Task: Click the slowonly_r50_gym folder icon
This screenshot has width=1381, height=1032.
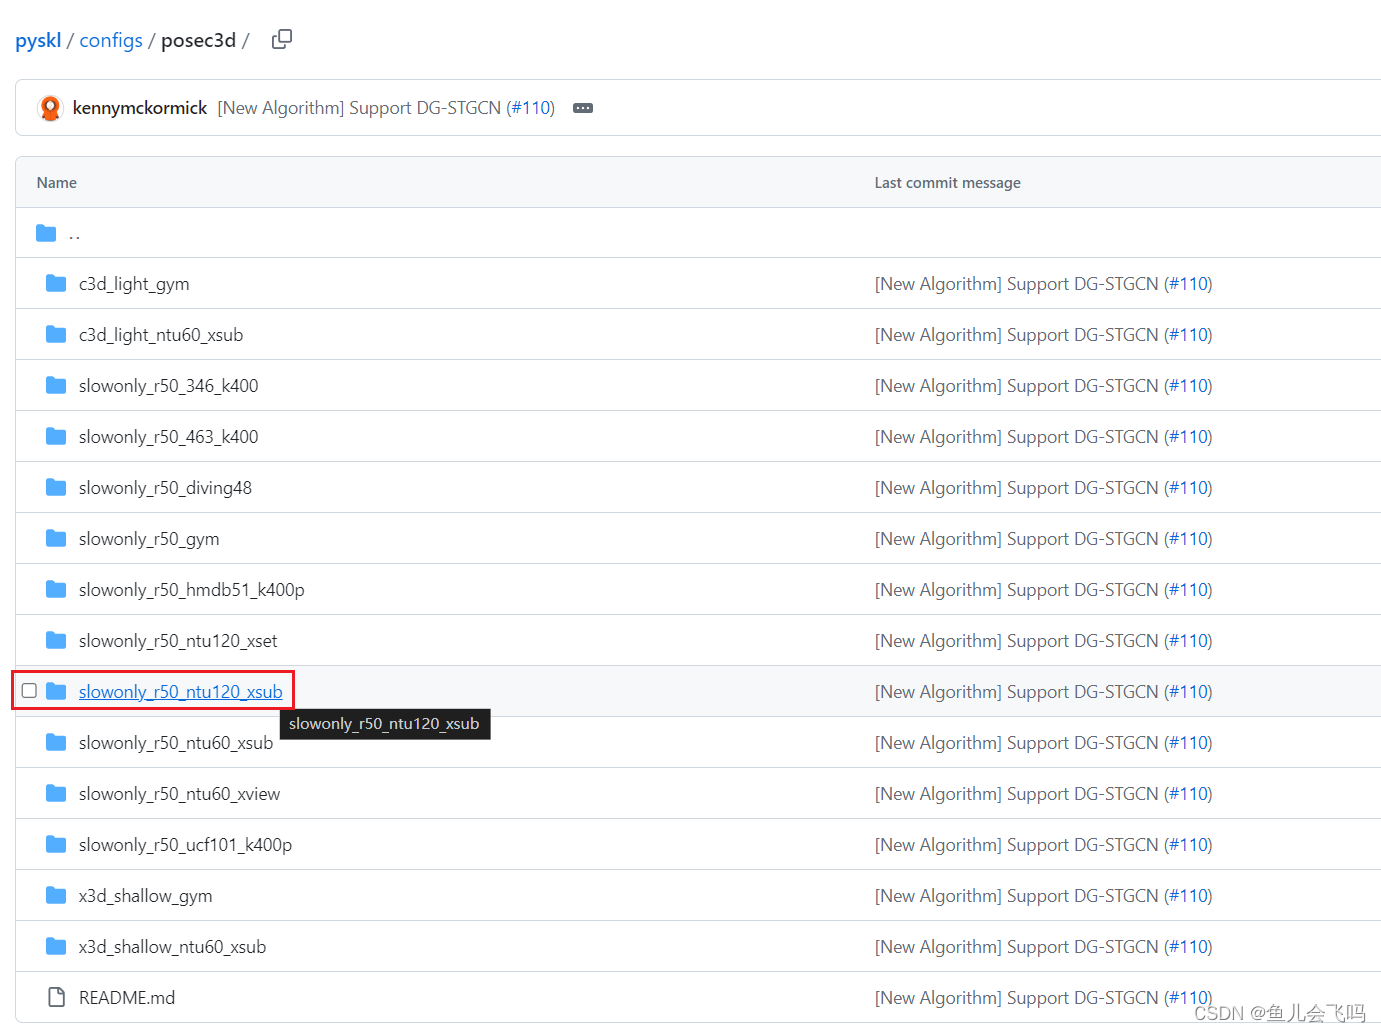Action: 56,539
